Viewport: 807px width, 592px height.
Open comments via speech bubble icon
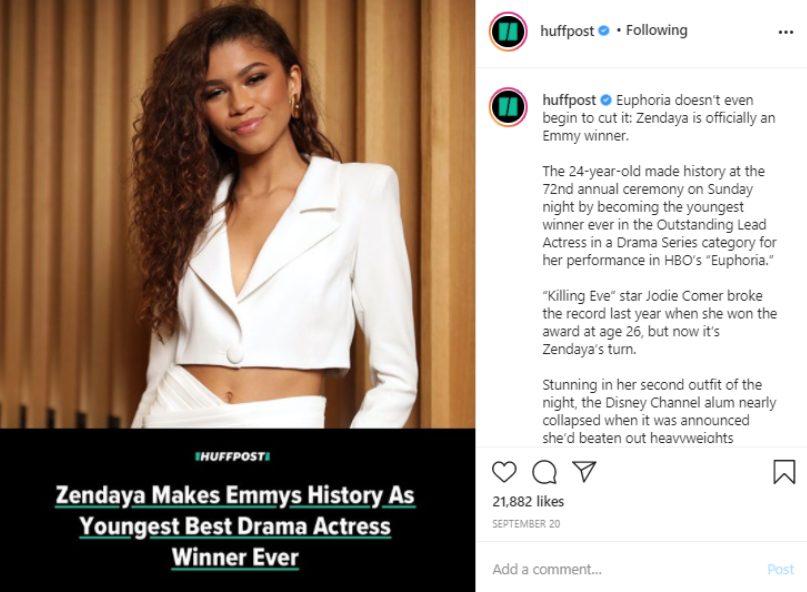544,472
